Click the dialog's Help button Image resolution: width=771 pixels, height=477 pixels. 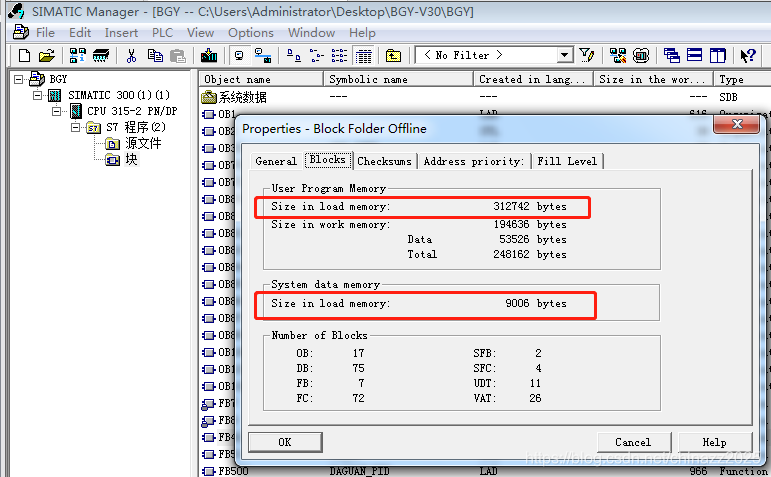coord(715,442)
